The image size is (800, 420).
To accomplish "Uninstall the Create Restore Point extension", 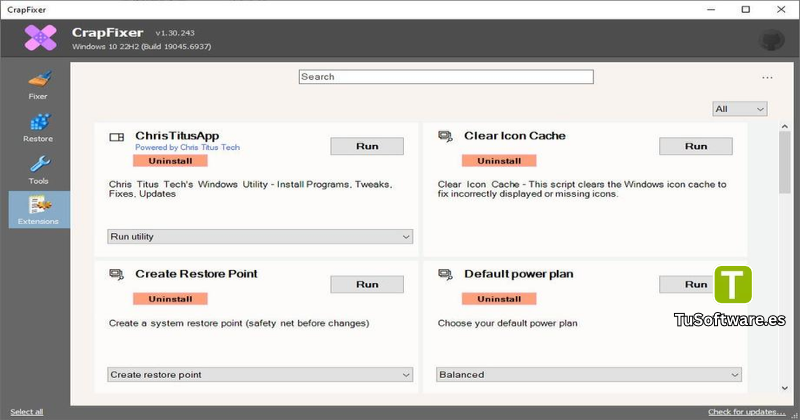I will (x=170, y=299).
